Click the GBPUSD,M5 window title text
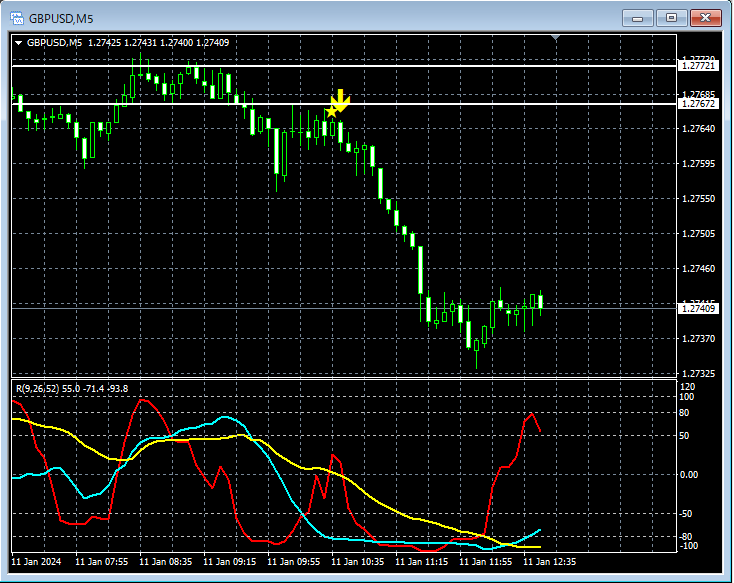The height and width of the screenshot is (583, 734). coord(61,19)
